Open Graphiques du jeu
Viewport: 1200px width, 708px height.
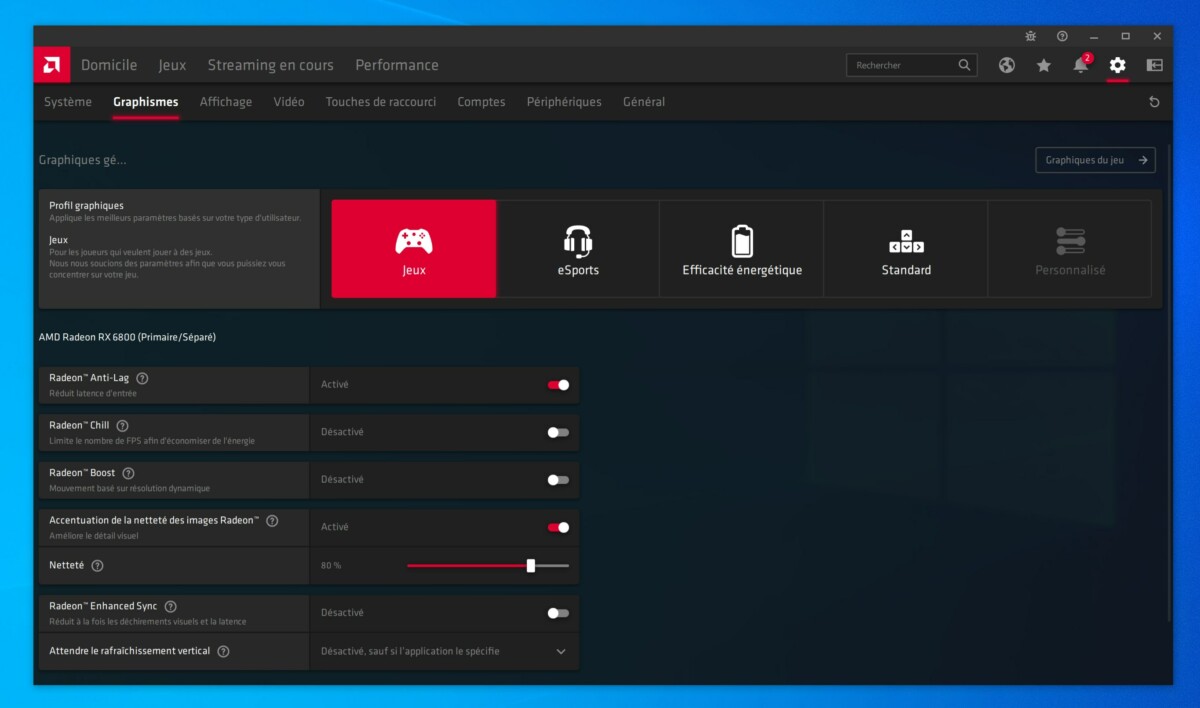tap(1095, 160)
